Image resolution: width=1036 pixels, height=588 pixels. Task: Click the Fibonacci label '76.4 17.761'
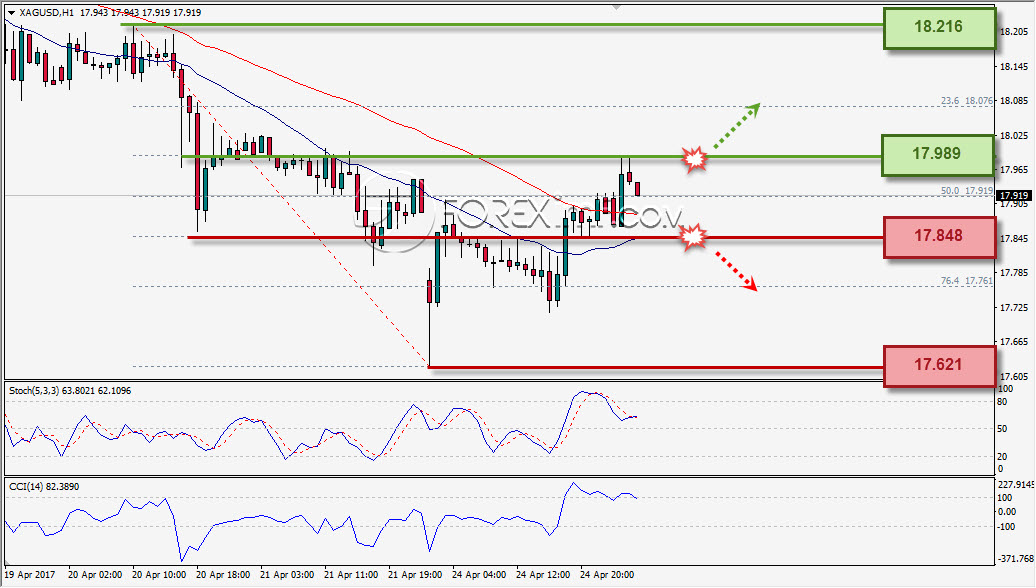click(967, 281)
